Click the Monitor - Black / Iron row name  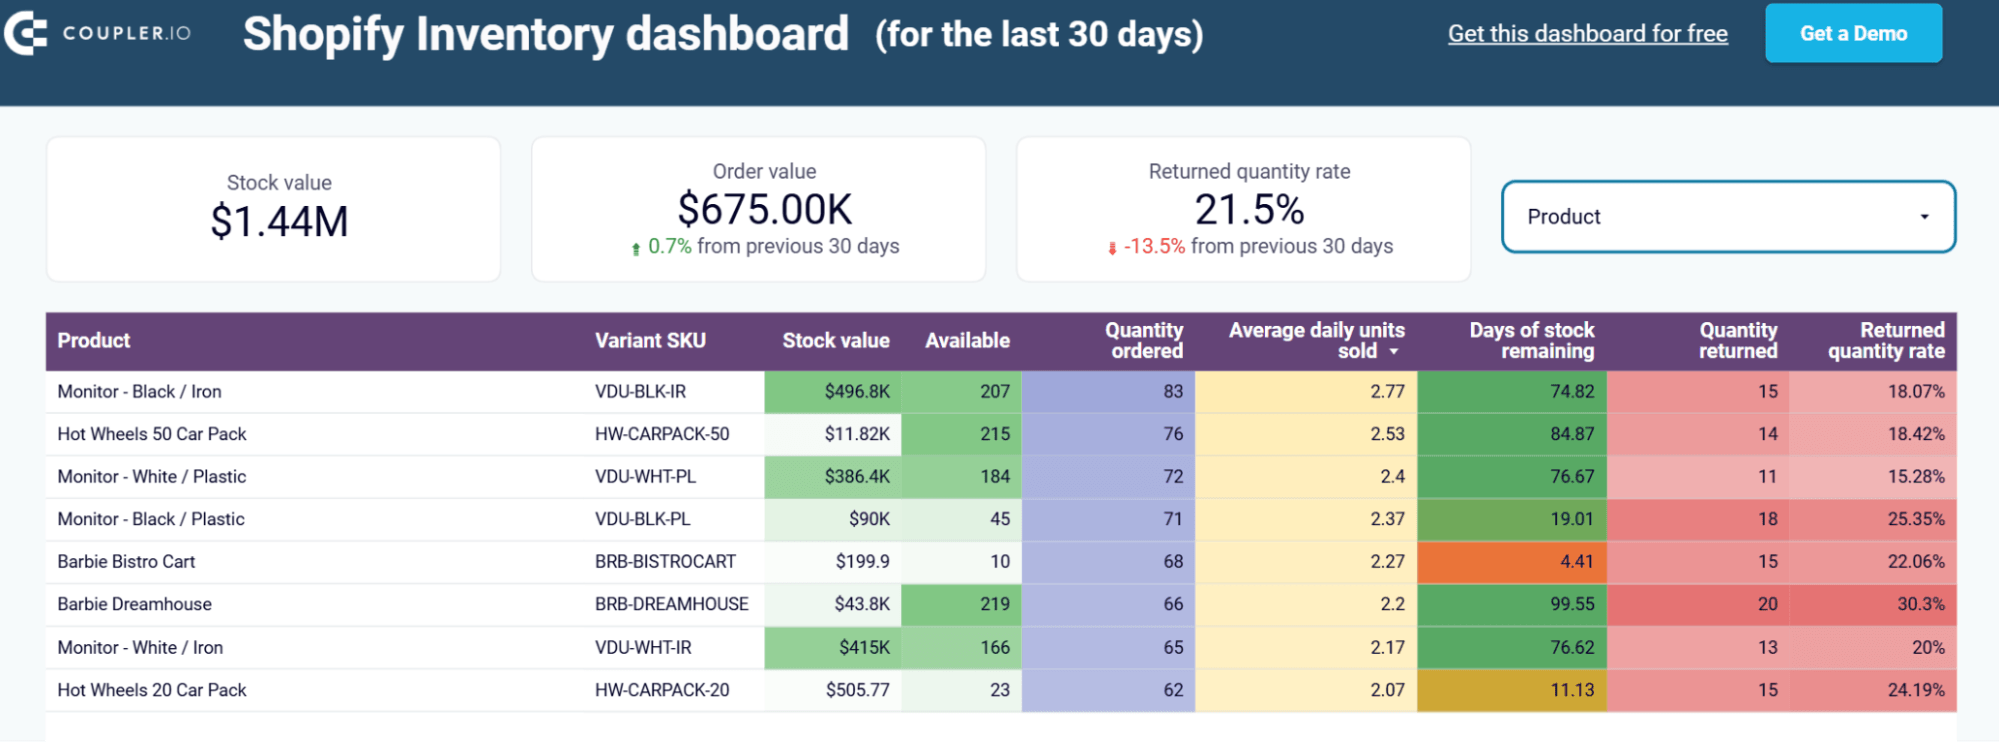click(139, 392)
